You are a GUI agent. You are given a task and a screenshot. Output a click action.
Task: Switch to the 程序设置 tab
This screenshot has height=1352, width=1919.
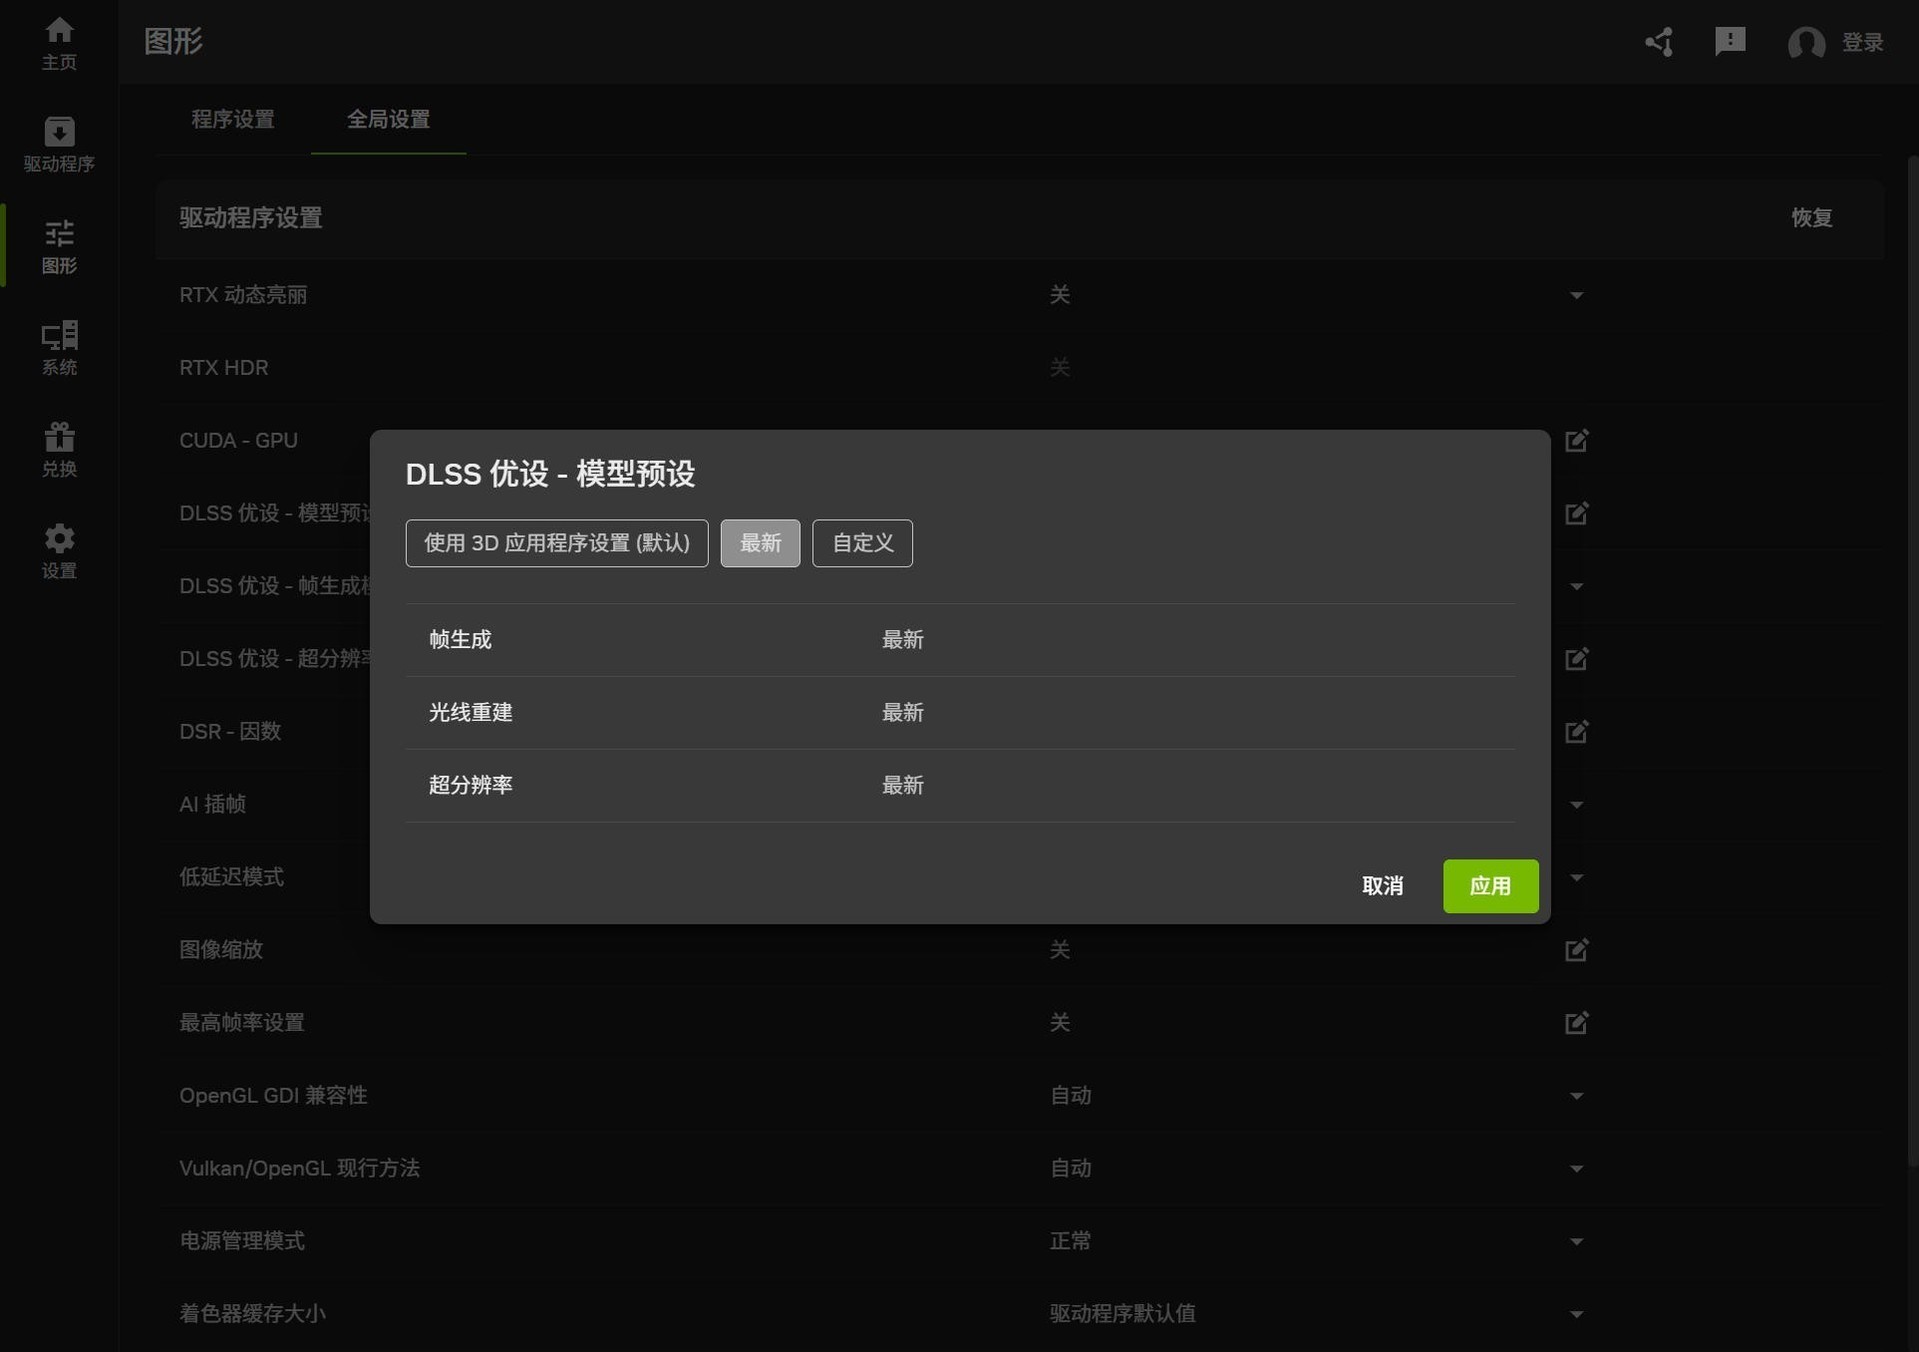click(232, 119)
